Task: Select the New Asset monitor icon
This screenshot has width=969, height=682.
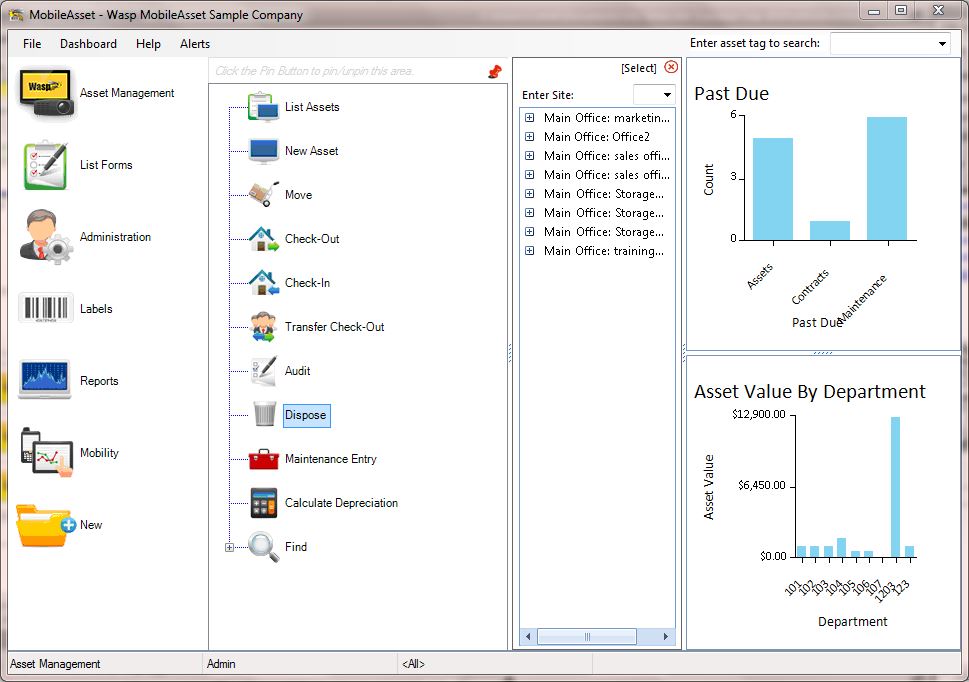Action: click(263, 151)
